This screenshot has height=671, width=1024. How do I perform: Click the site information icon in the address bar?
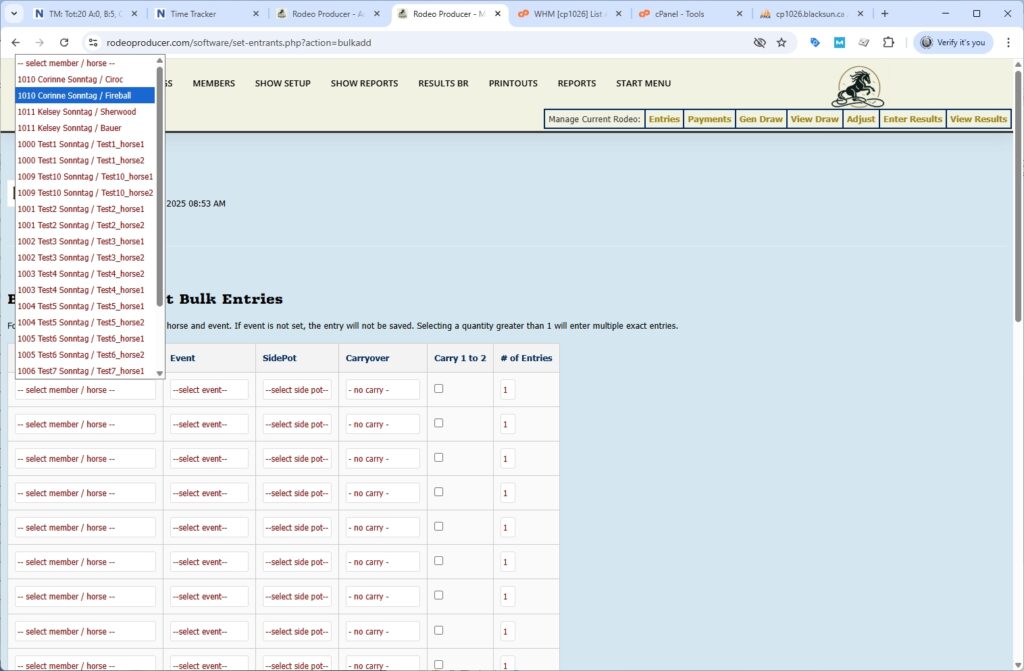click(x=92, y=43)
